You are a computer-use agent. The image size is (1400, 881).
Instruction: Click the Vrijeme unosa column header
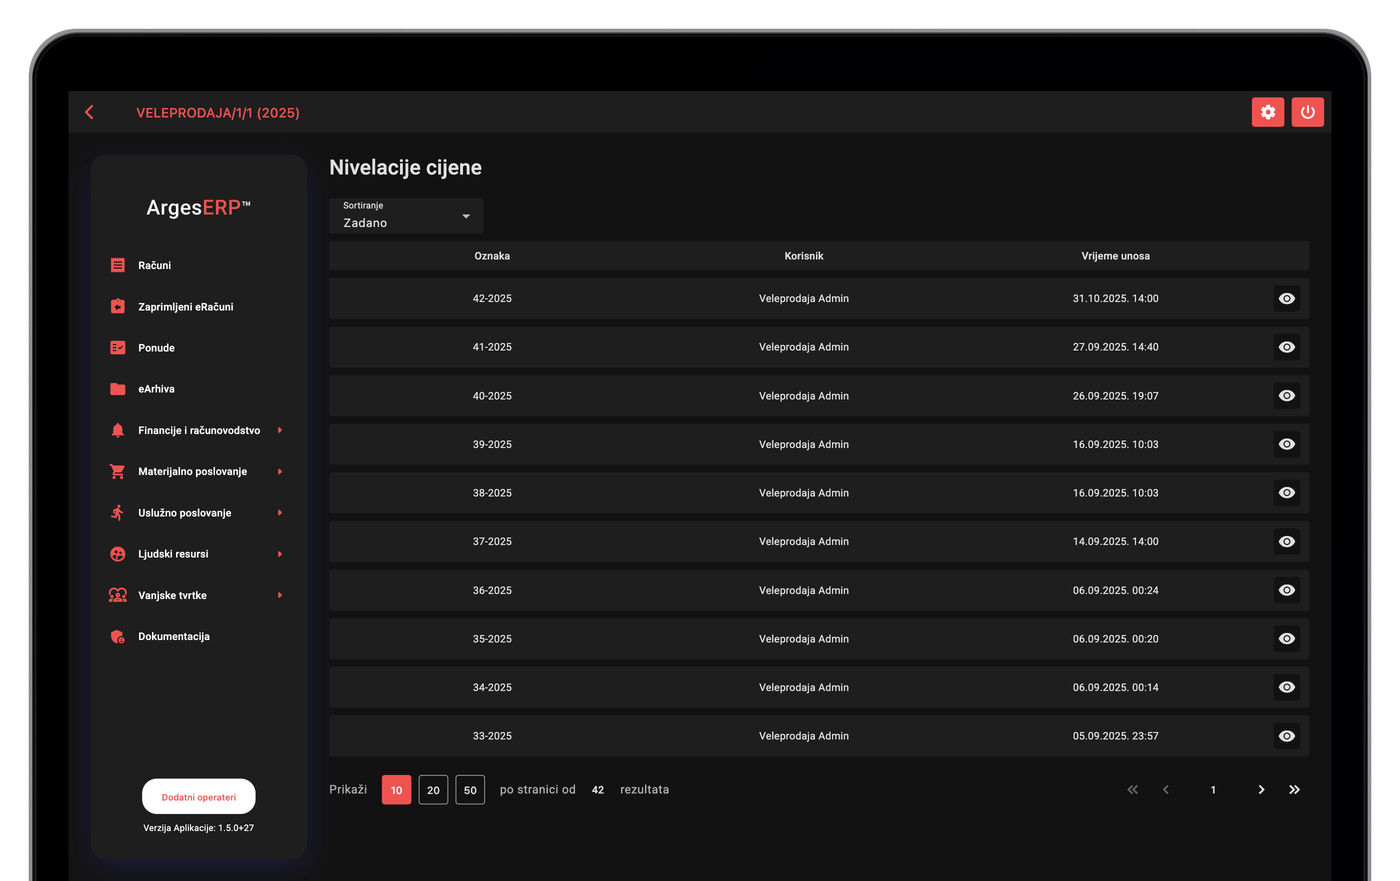[x=1116, y=256]
